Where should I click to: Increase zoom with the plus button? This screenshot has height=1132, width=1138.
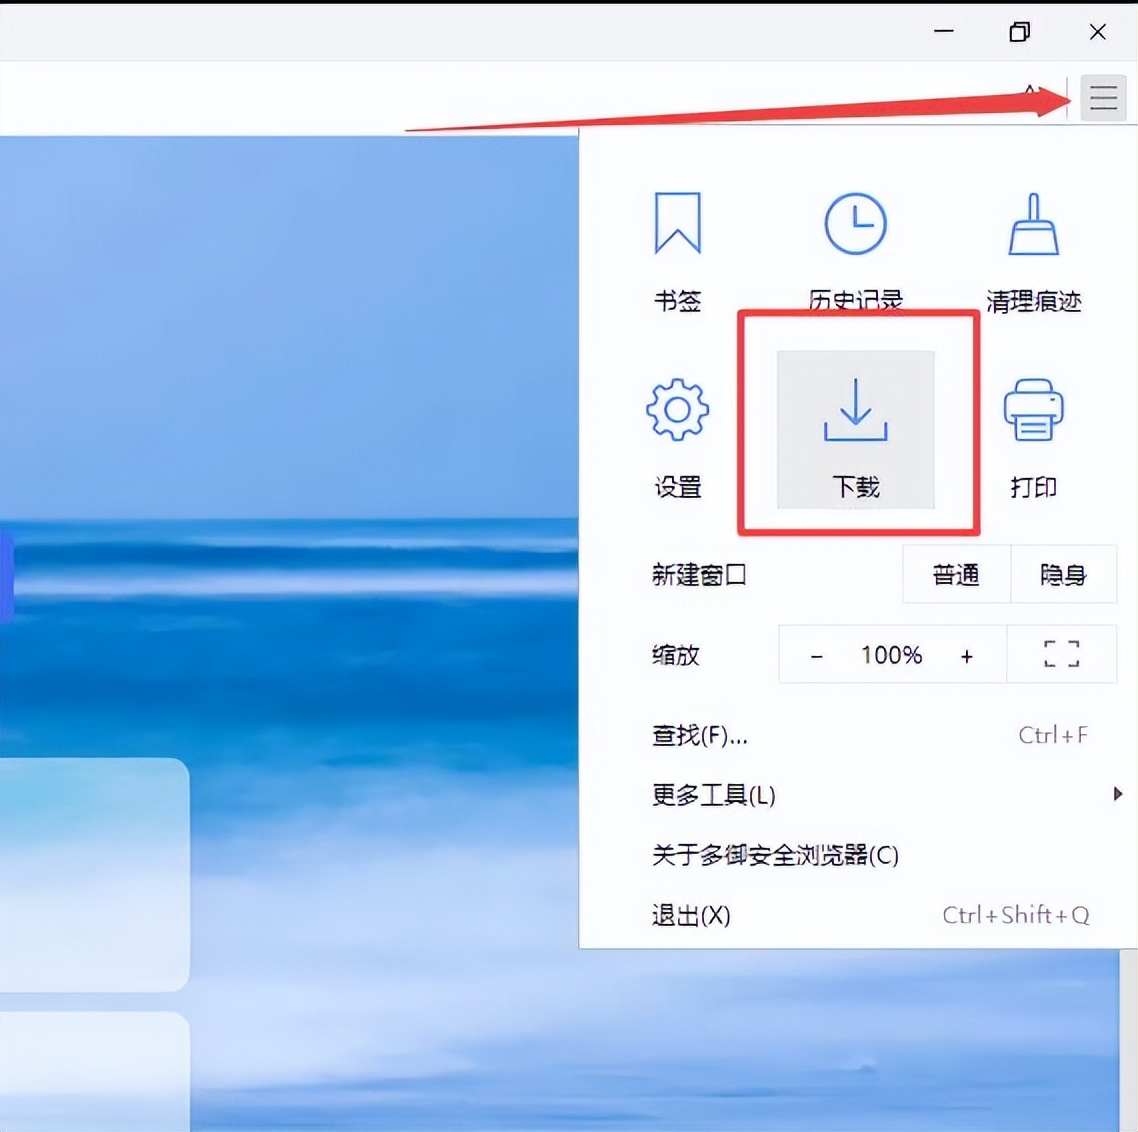click(966, 654)
